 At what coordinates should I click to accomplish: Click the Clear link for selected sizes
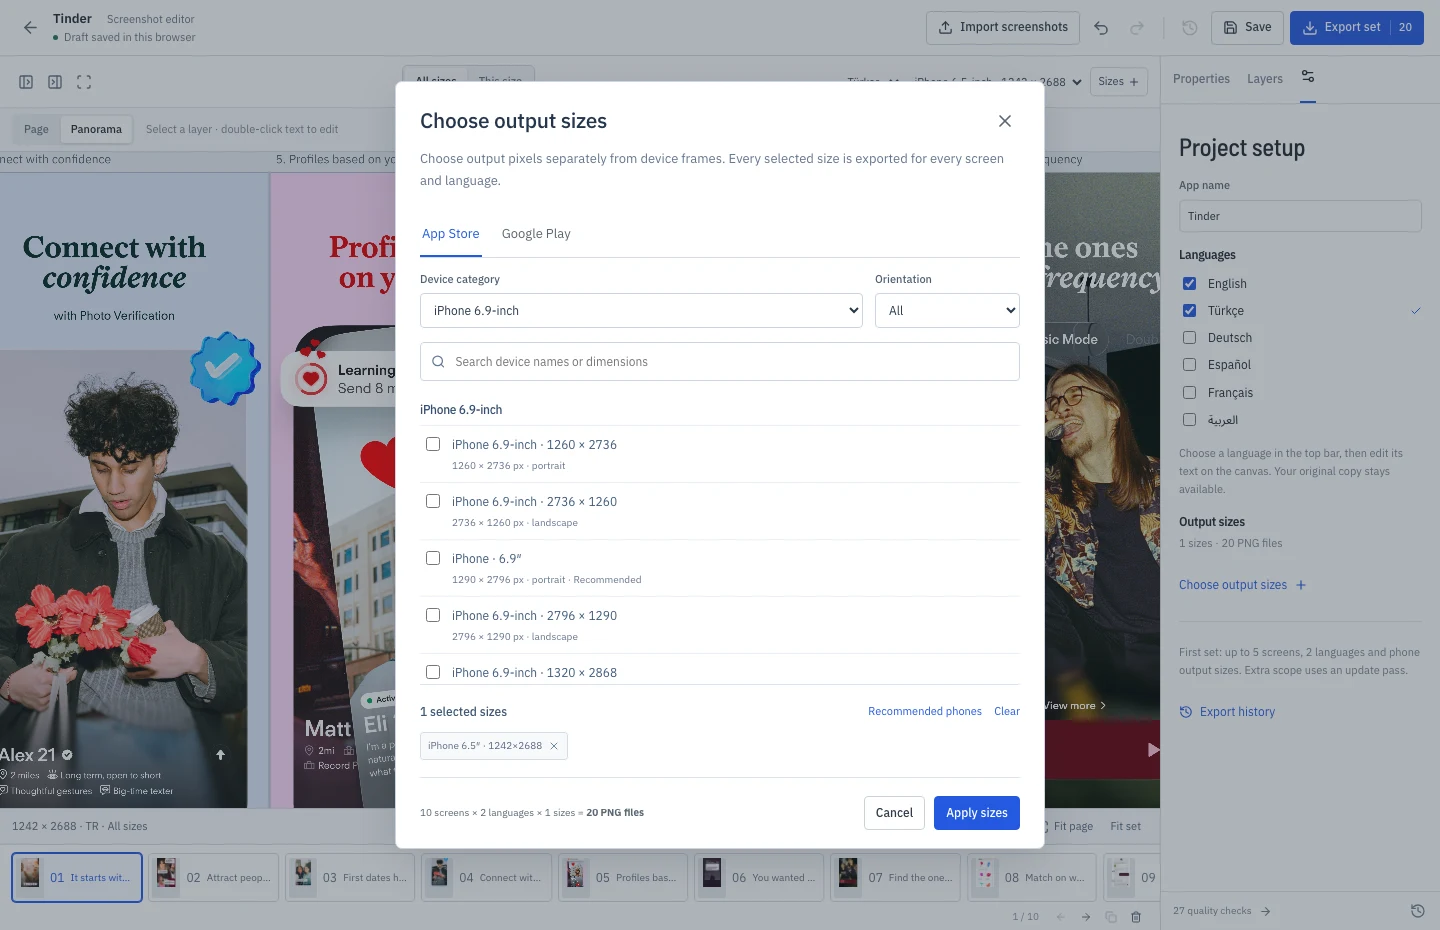coord(1007,712)
